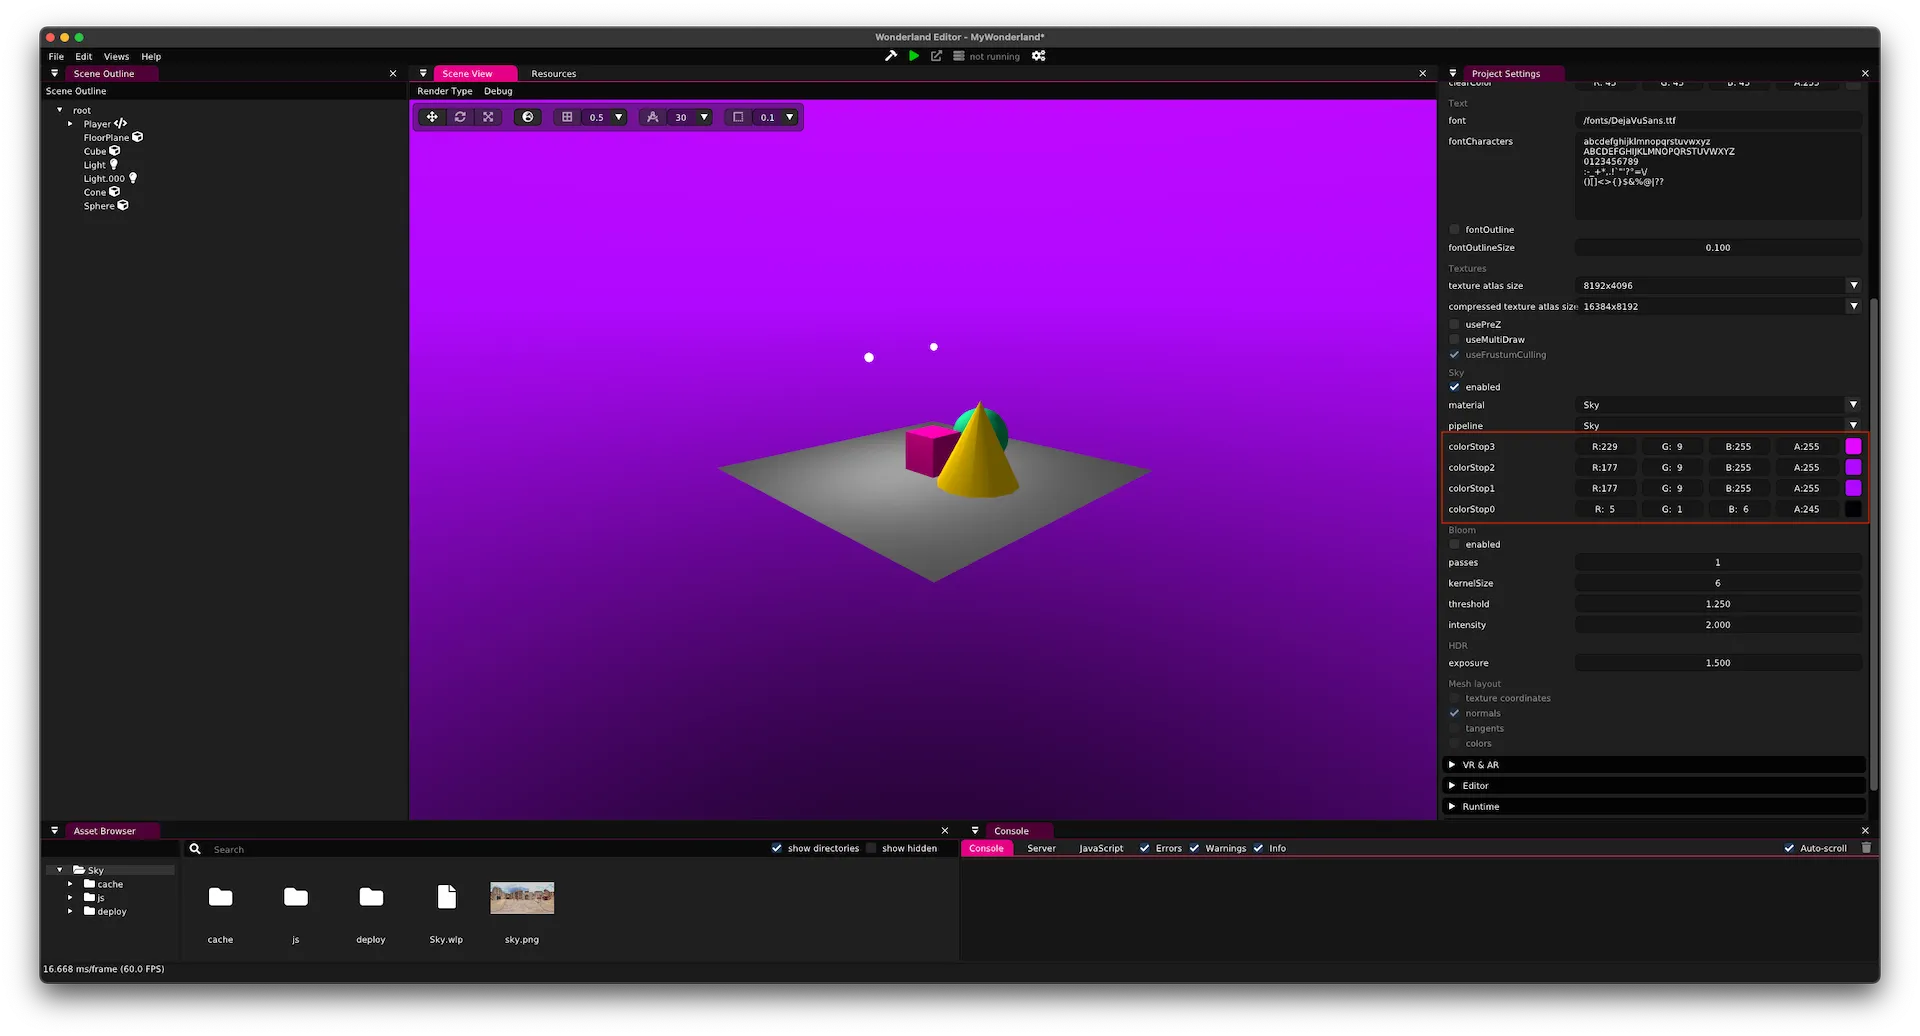Viewport: 1920px width, 1036px height.
Task: Open the Render Type menu
Action: (445, 91)
